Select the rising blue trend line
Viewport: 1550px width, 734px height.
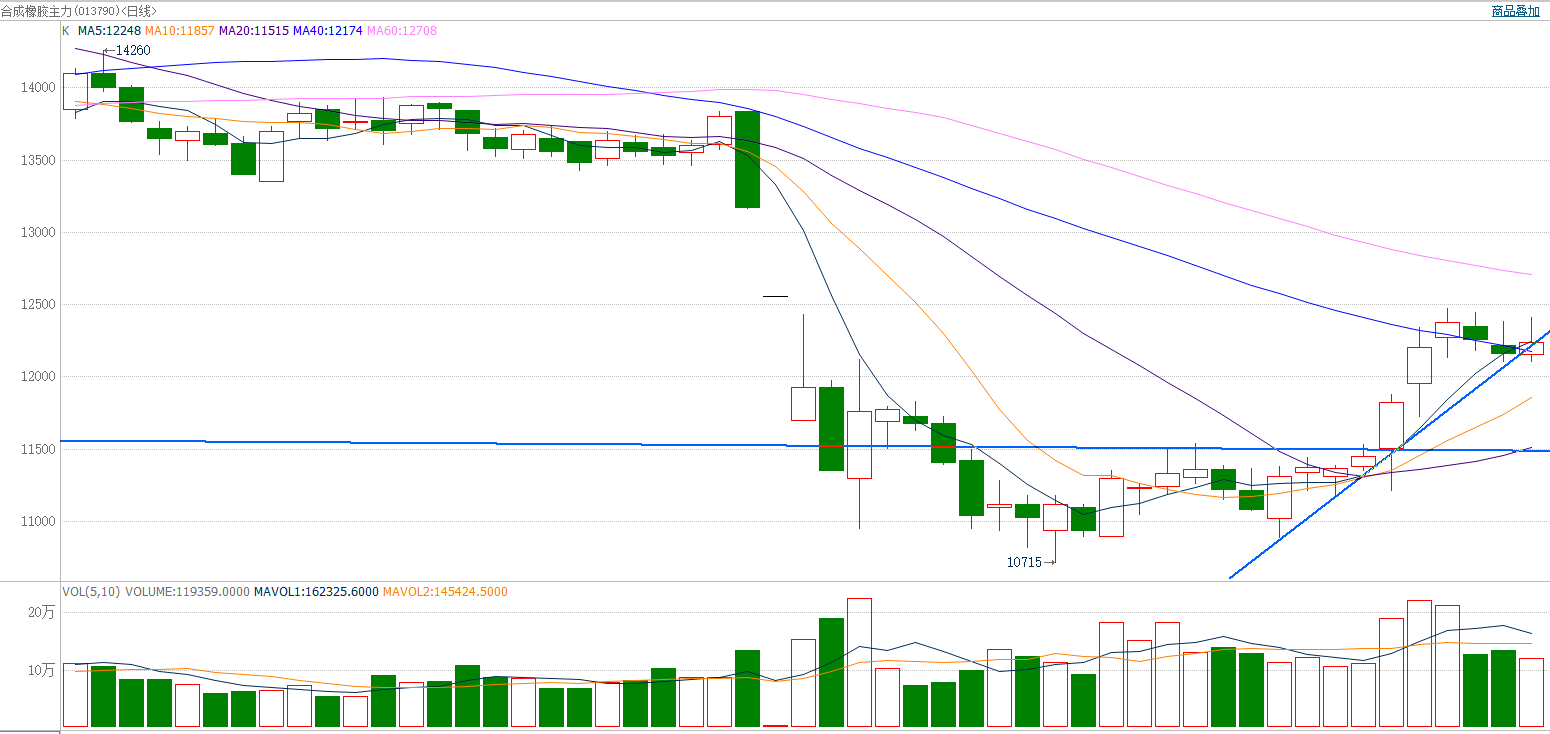coord(1390,455)
